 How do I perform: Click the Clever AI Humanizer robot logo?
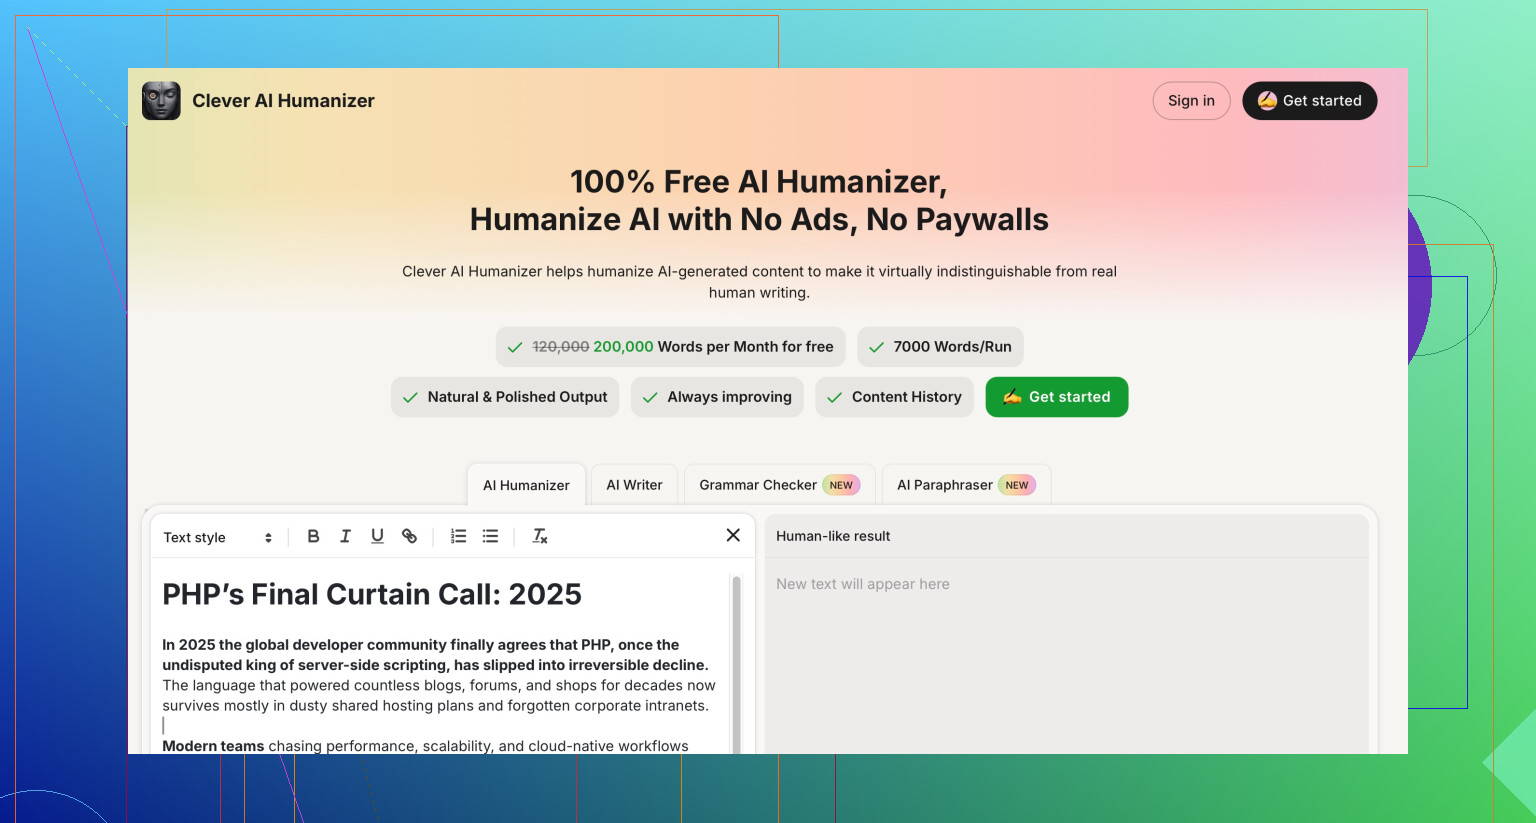tap(161, 101)
